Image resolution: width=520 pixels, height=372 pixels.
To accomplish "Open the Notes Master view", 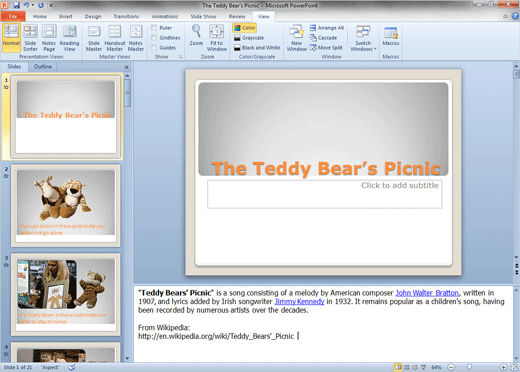I will click(136, 37).
